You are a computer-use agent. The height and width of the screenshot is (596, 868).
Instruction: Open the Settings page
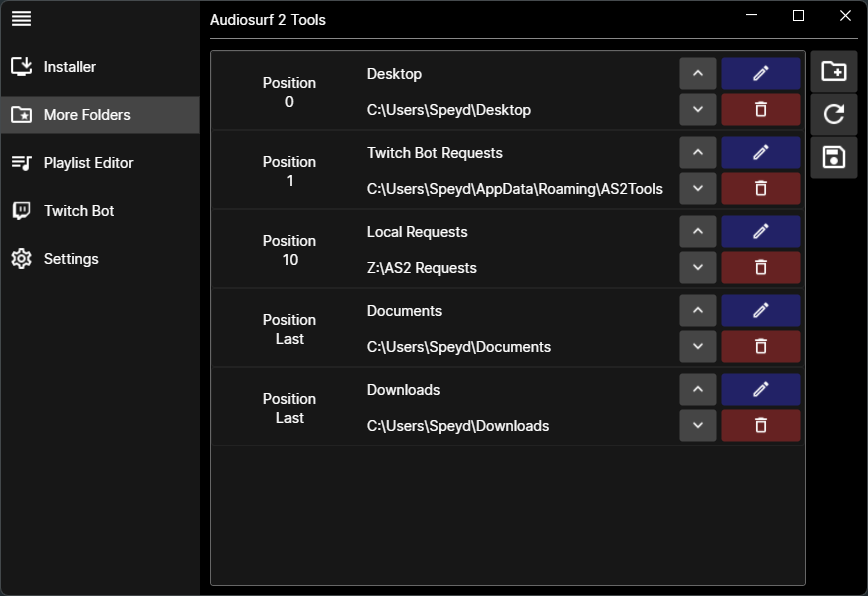100,259
